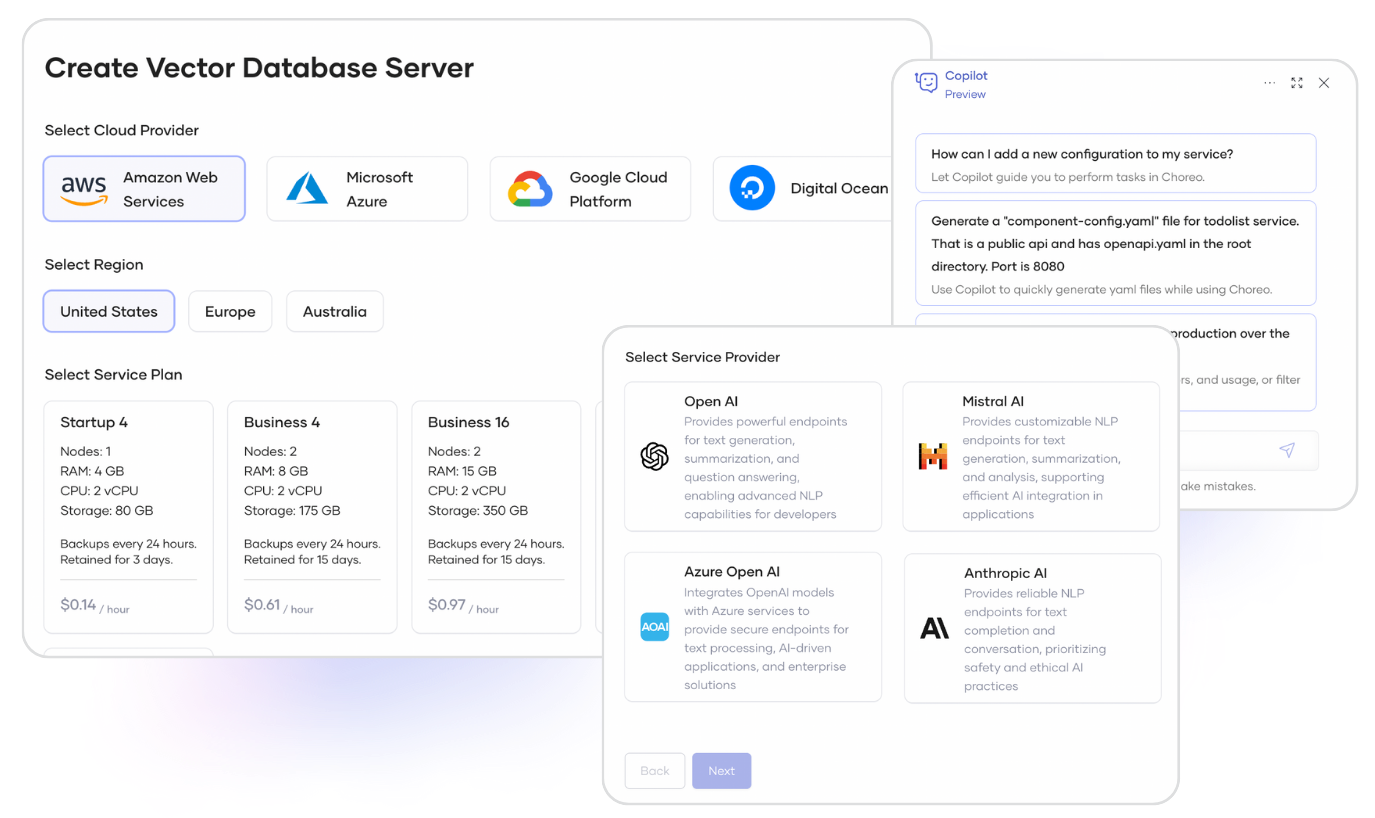Viewport: 1375px width, 818px height.
Task: Click the 'Select Service Provider' heading
Action: tap(702, 357)
